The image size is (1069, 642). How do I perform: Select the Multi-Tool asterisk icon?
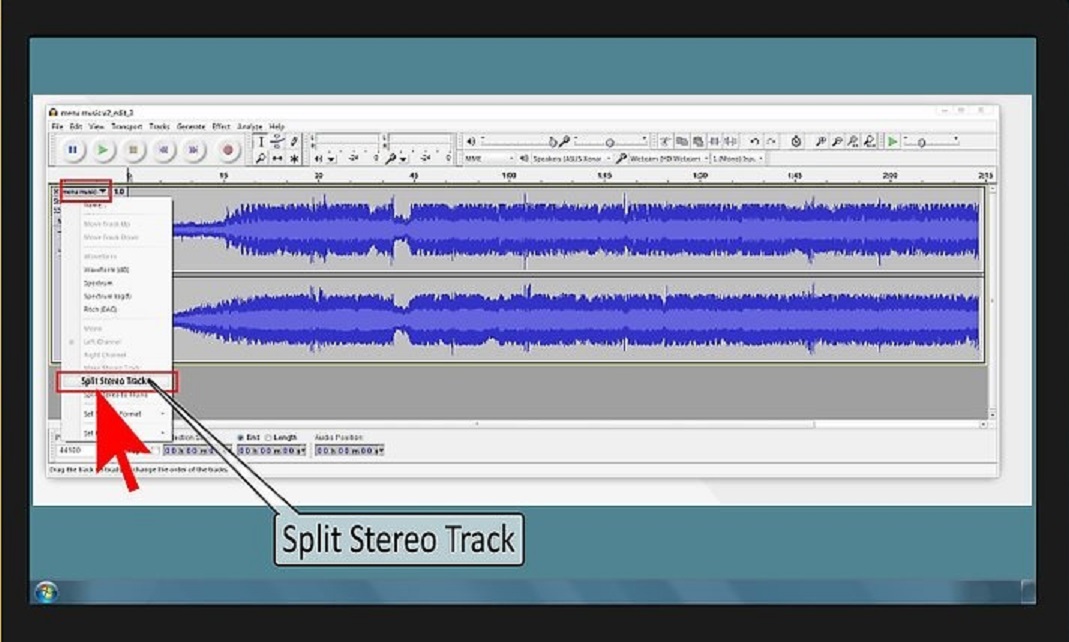click(x=294, y=158)
